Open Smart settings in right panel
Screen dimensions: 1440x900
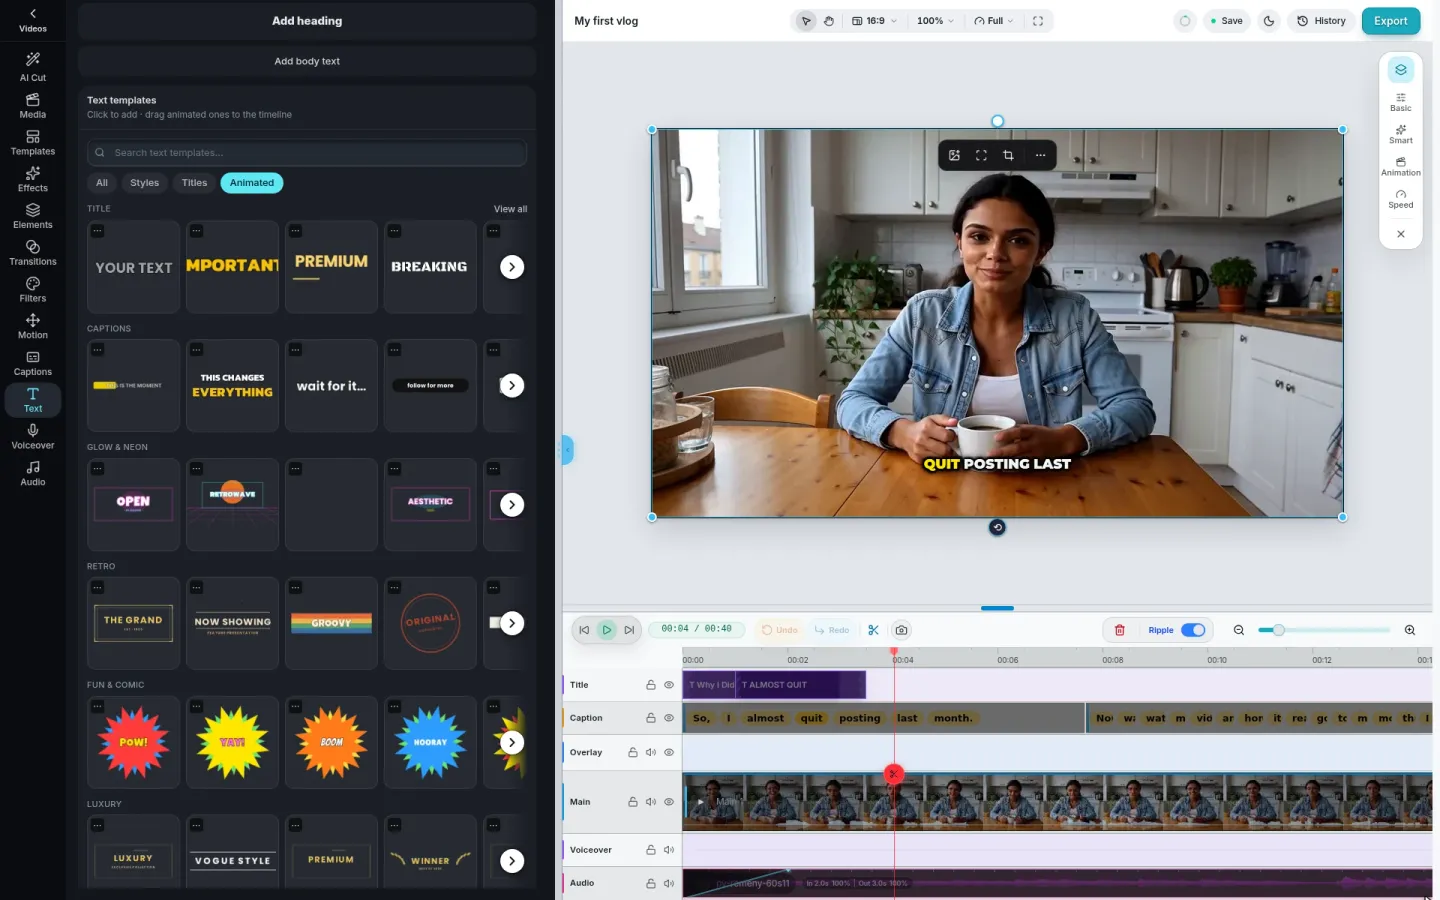click(x=1401, y=134)
